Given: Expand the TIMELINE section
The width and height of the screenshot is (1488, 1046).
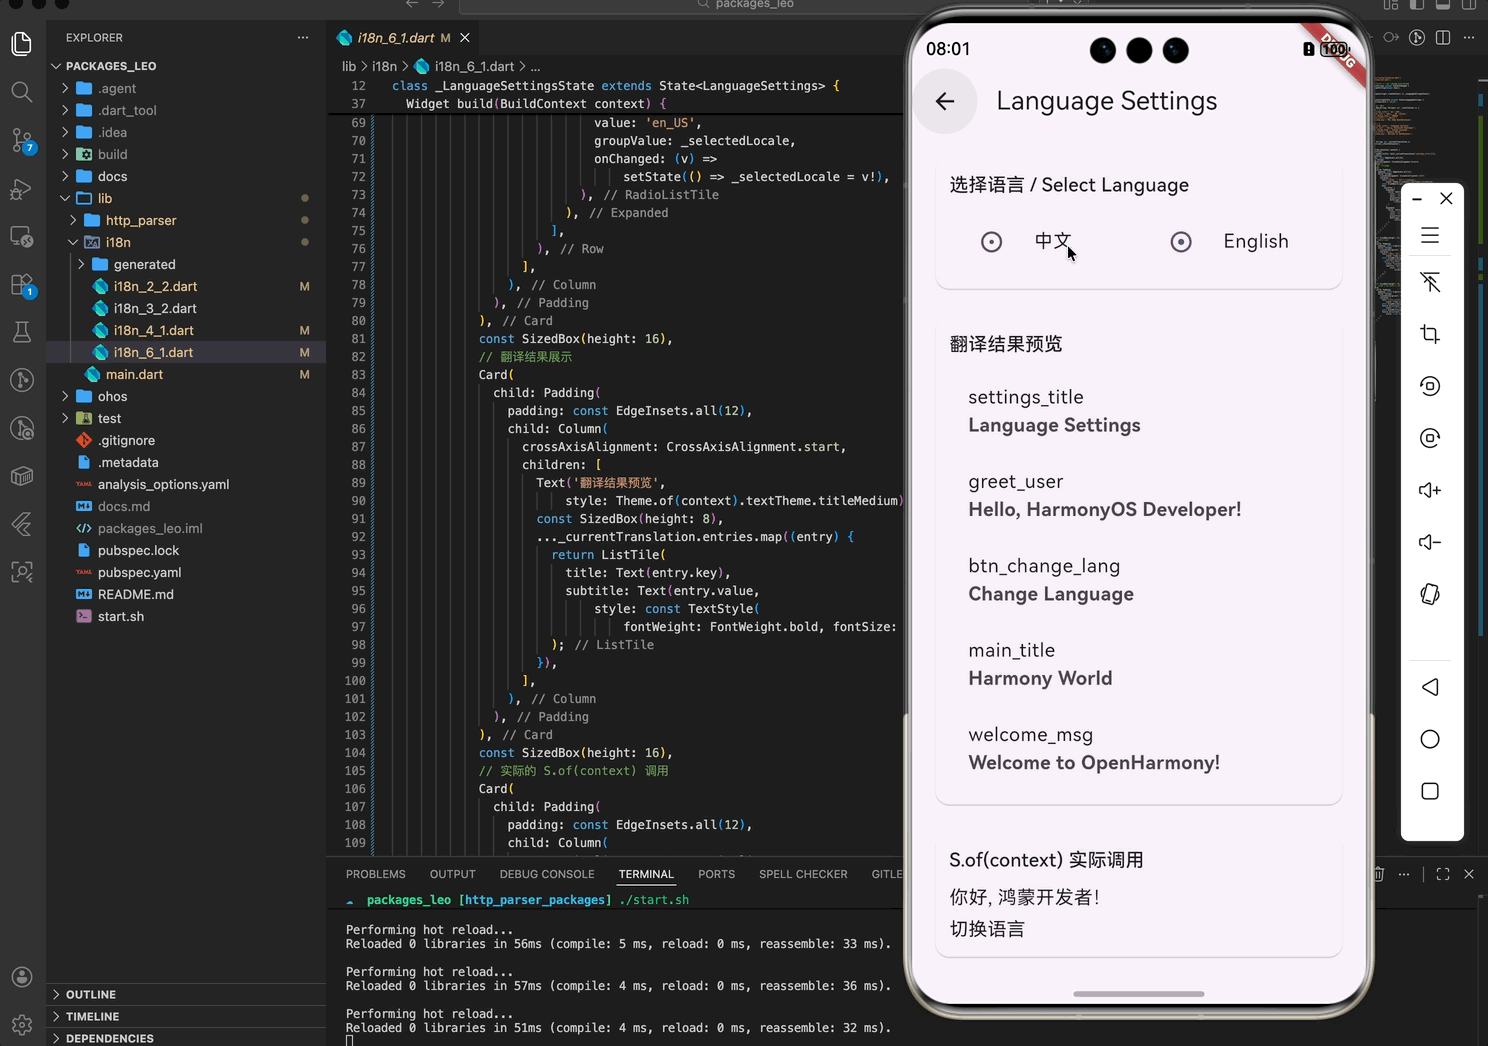Looking at the screenshot, I should (x=186, y=1016).
